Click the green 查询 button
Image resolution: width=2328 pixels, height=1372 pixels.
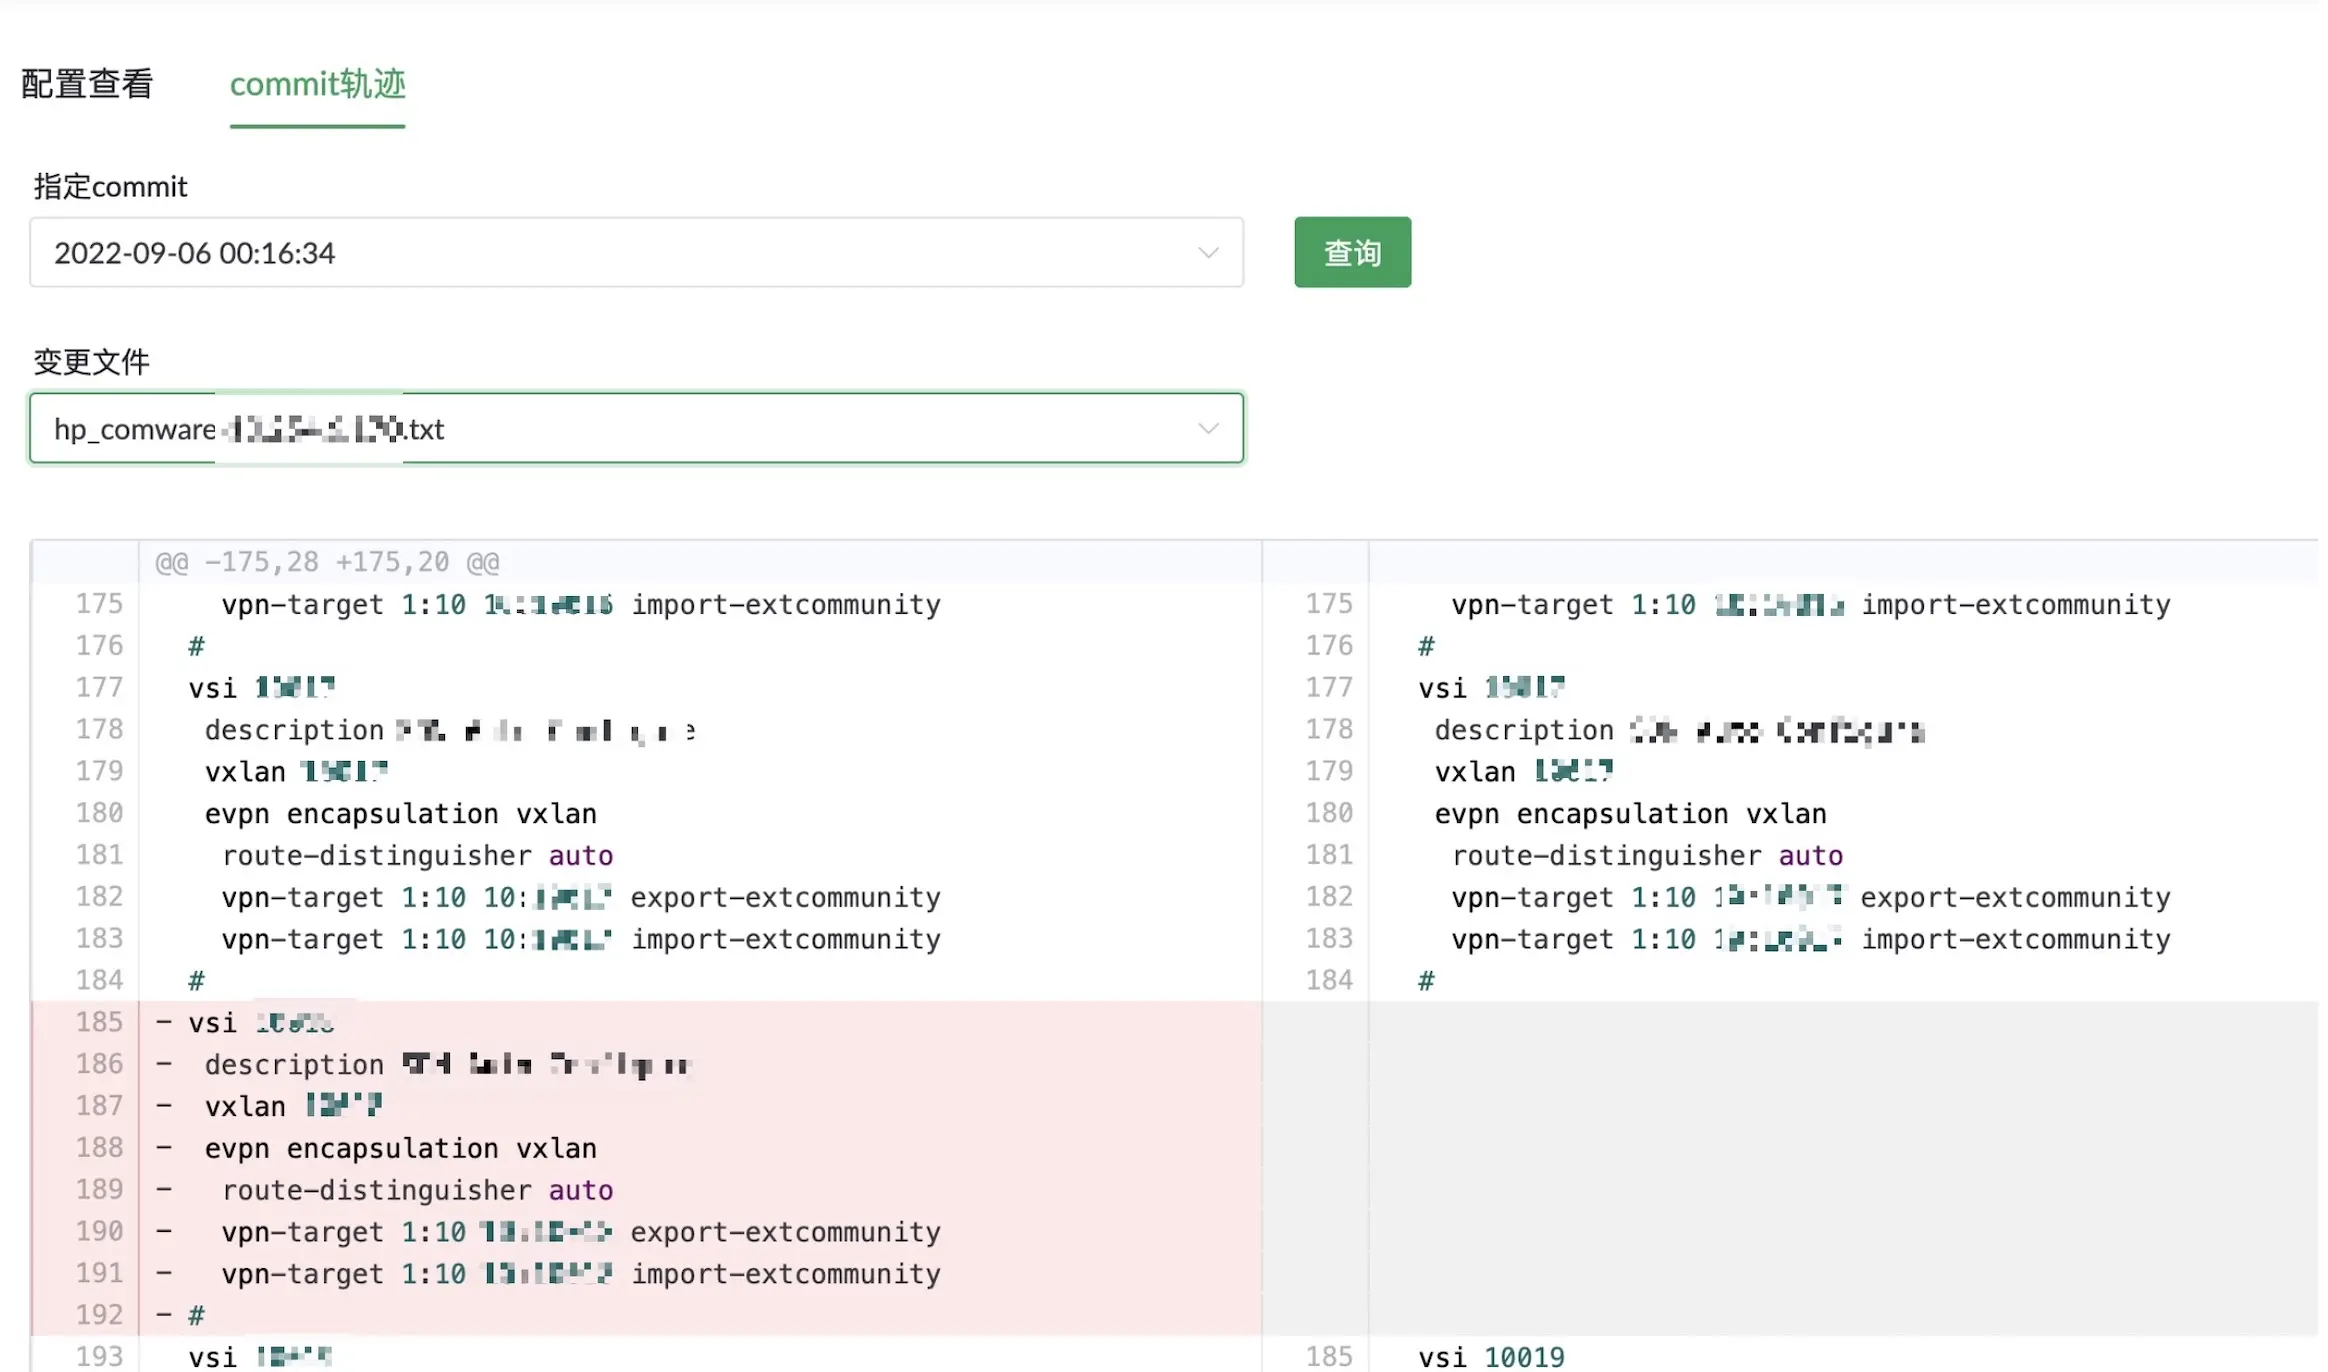[x=1352, y=252]
